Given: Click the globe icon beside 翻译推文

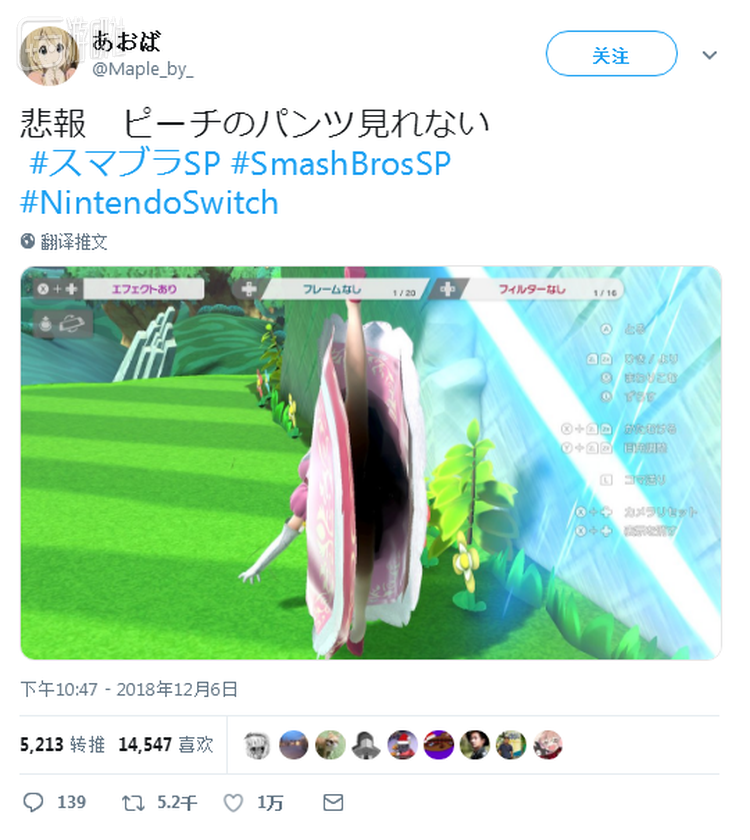Looking at the screenshot, I should tap(28, 242).
